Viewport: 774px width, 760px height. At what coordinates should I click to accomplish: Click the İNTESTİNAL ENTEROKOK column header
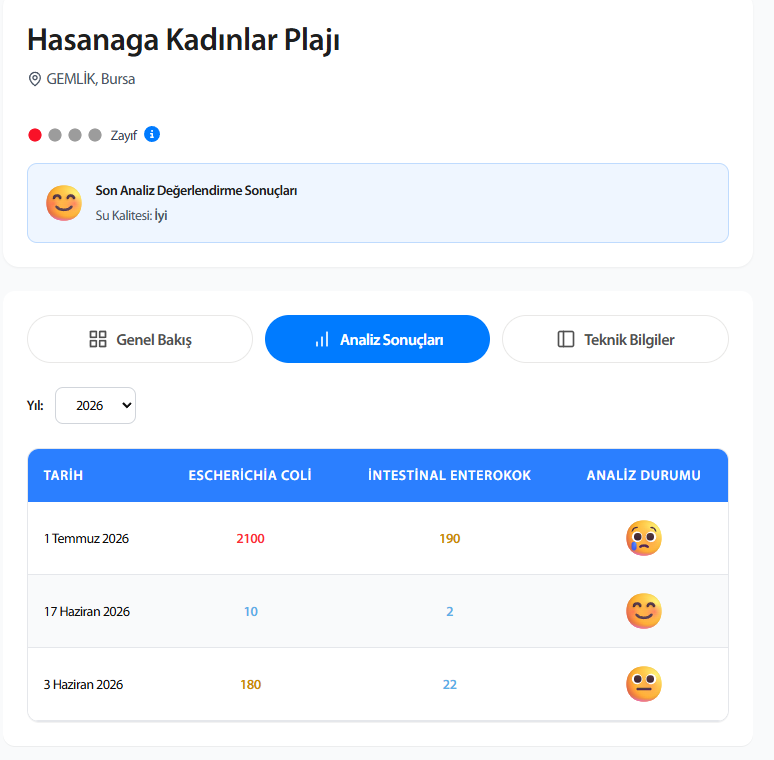click(449, 475)
